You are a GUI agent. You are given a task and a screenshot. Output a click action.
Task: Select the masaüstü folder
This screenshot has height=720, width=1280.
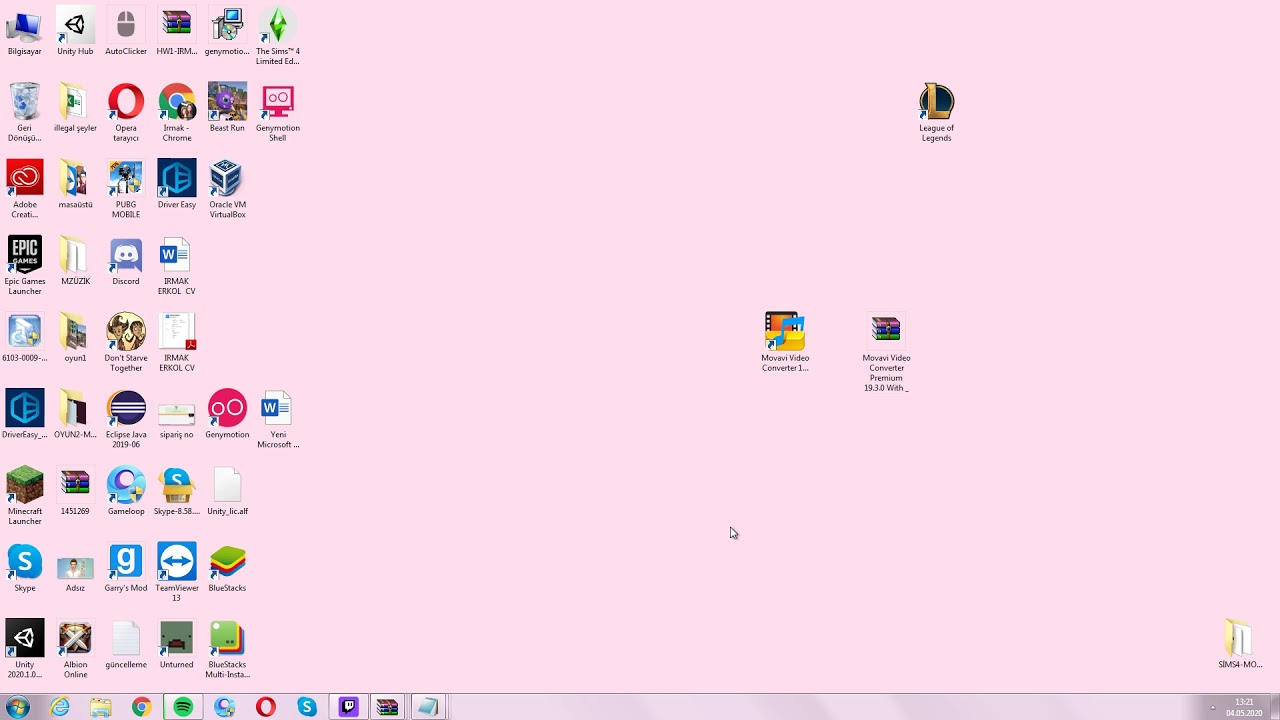pyautogui.click(x=75, y=185)
